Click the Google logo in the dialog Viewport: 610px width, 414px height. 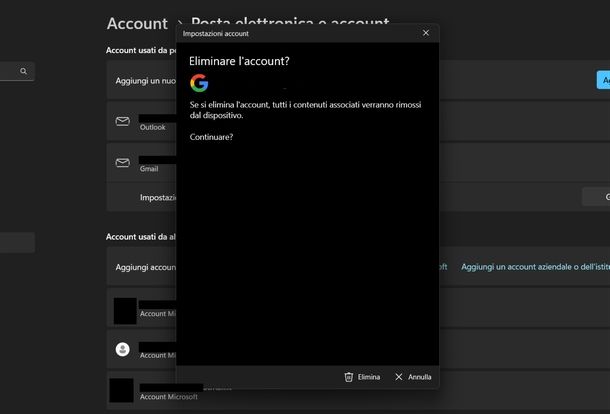[x=199, y=83]
